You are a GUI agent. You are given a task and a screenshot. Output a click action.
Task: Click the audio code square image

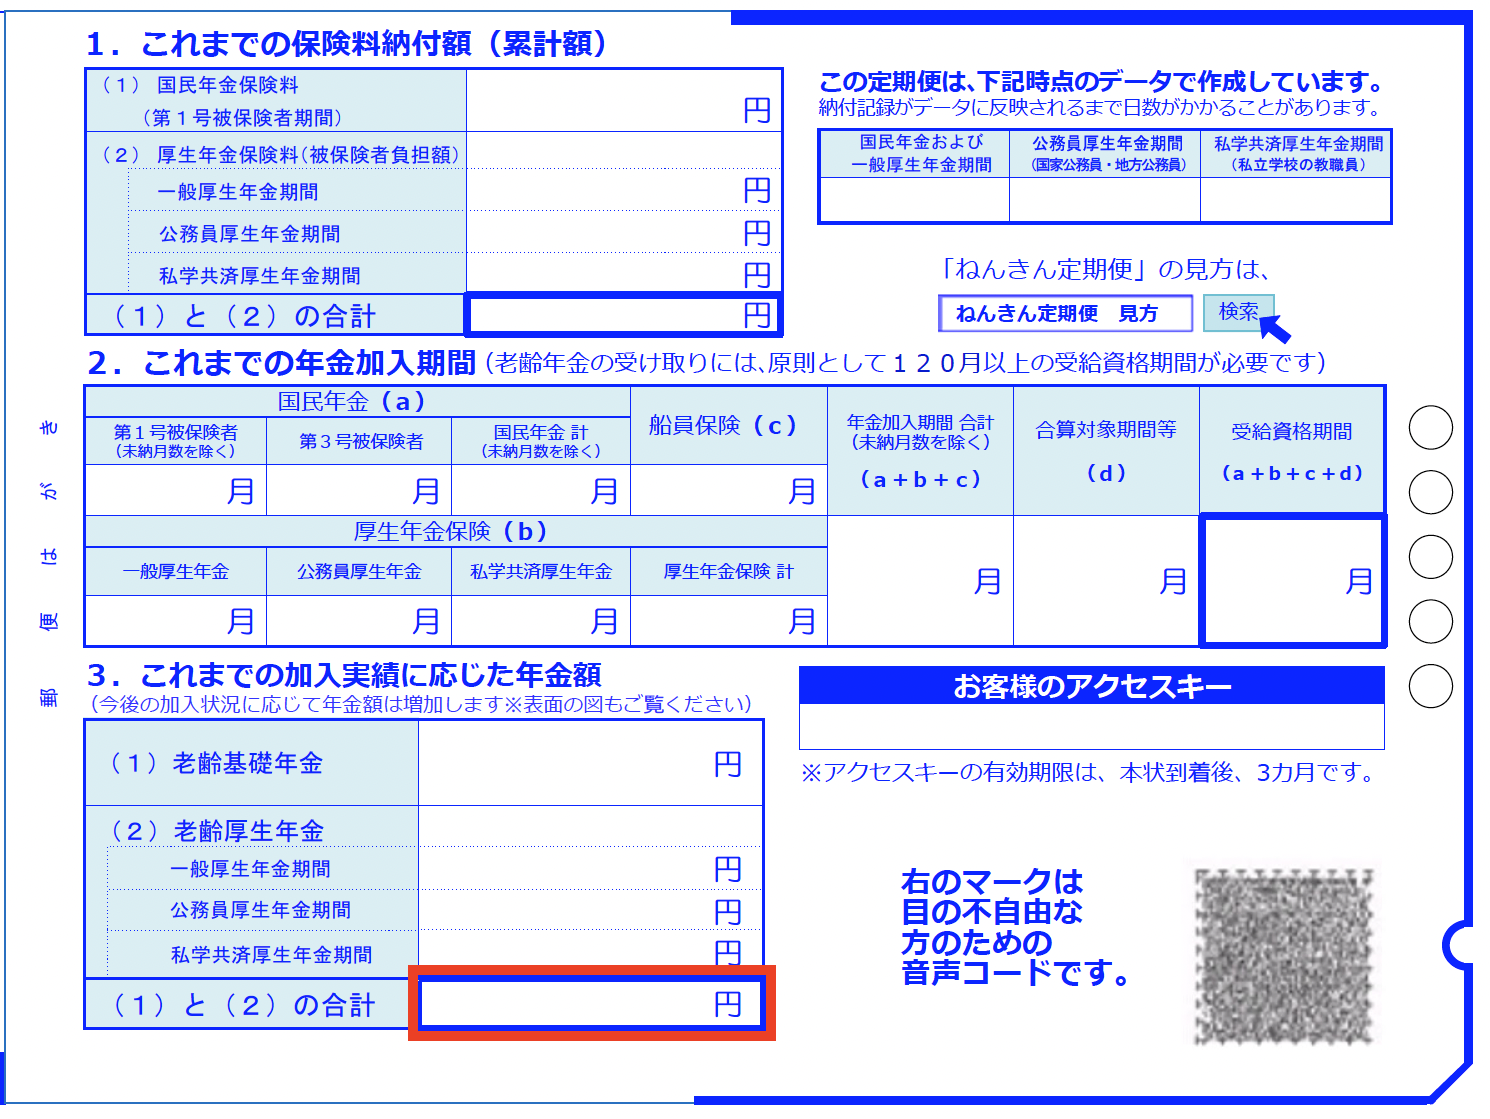[x=1284, y=955]
